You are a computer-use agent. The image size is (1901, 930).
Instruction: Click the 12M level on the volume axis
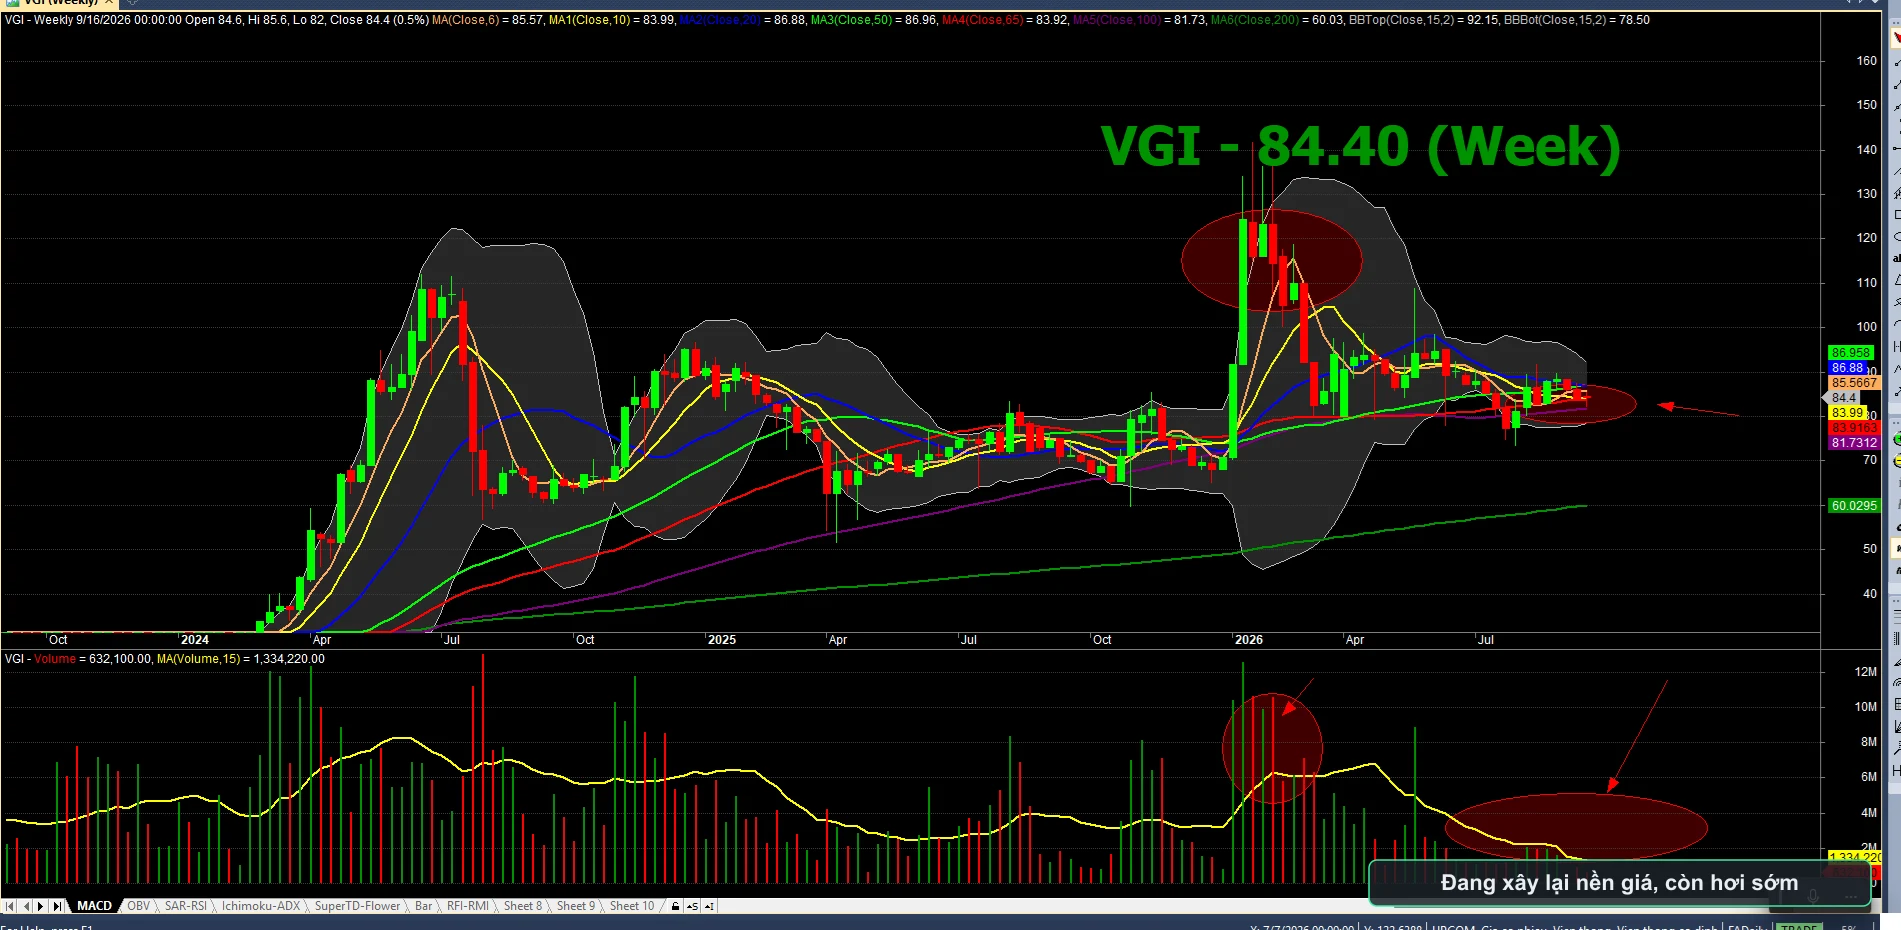[1866, 672]
